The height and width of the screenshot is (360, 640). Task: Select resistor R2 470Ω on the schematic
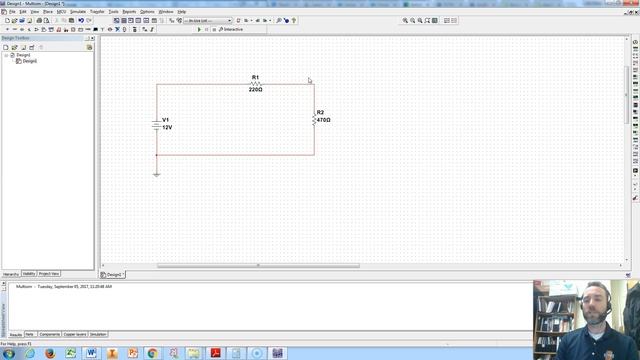click(x=314, y=120)
